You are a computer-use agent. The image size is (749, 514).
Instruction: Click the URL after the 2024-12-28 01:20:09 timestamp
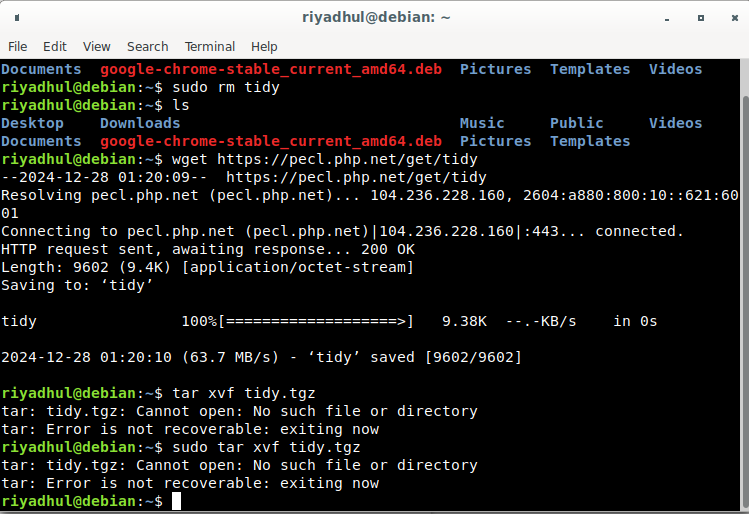point(356,177)
